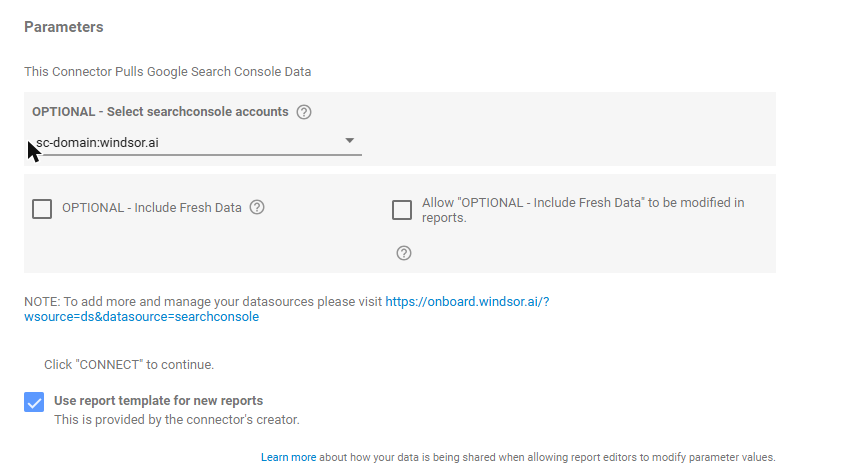Viewport: 857px width, 466px height.
Task: Open help icon next to Include Fresh Data
Action: (x=257, y=208)
